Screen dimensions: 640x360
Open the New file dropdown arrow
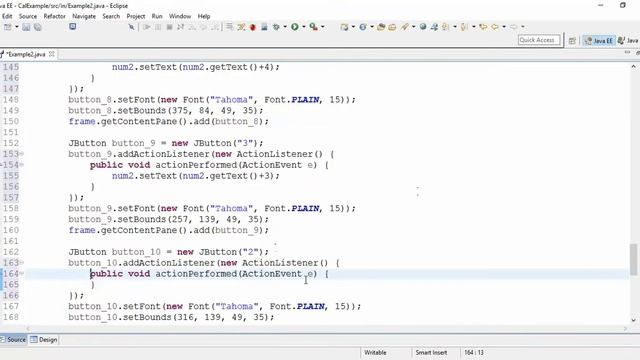[17, 27]
